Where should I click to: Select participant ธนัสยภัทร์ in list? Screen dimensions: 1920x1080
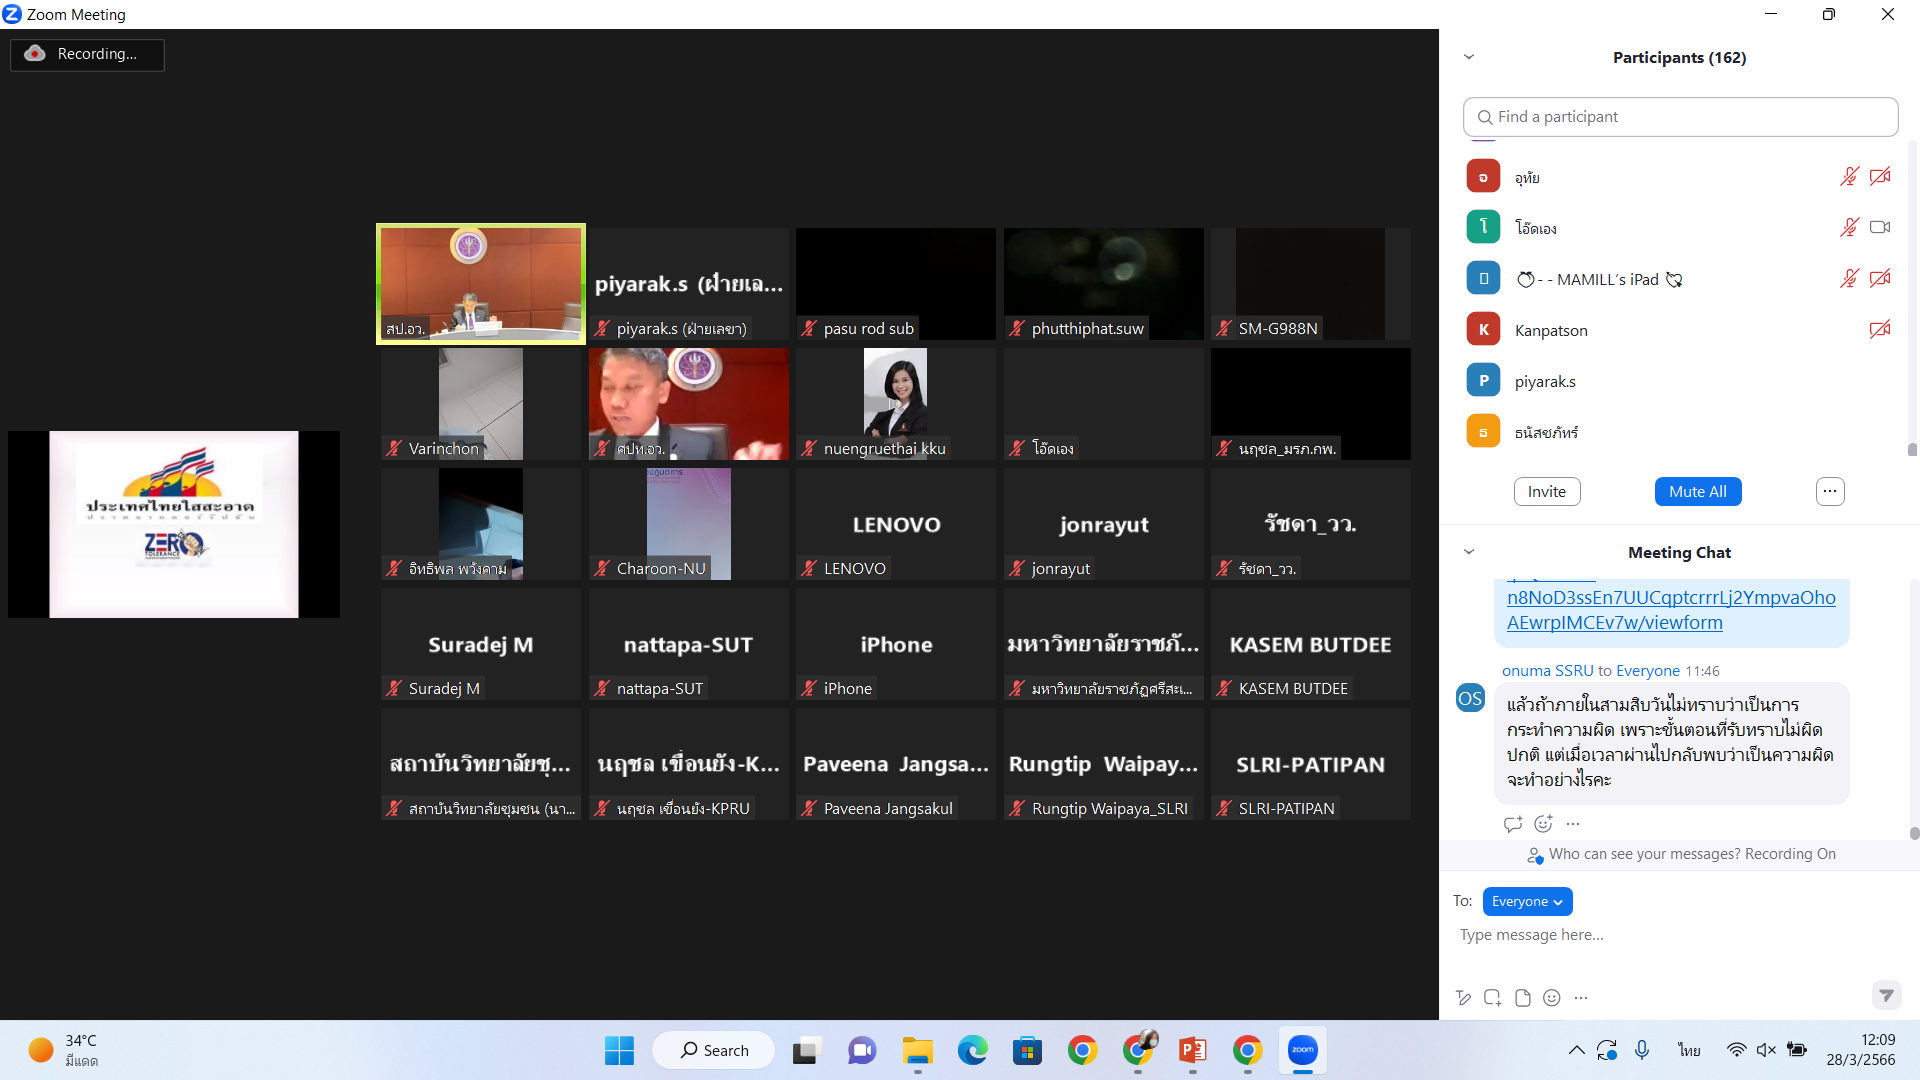[1680, 432]
